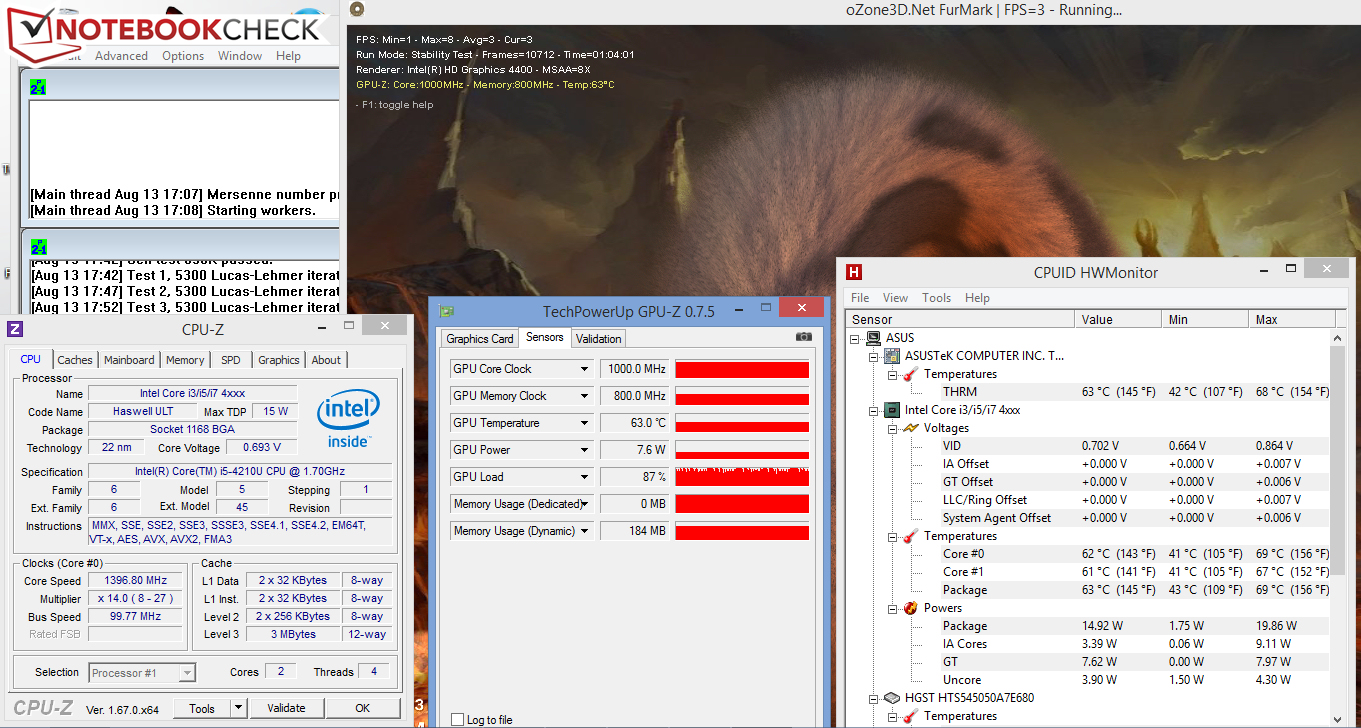
Task: Click the CPU-Z OK button
Action: tap(362, 708)
